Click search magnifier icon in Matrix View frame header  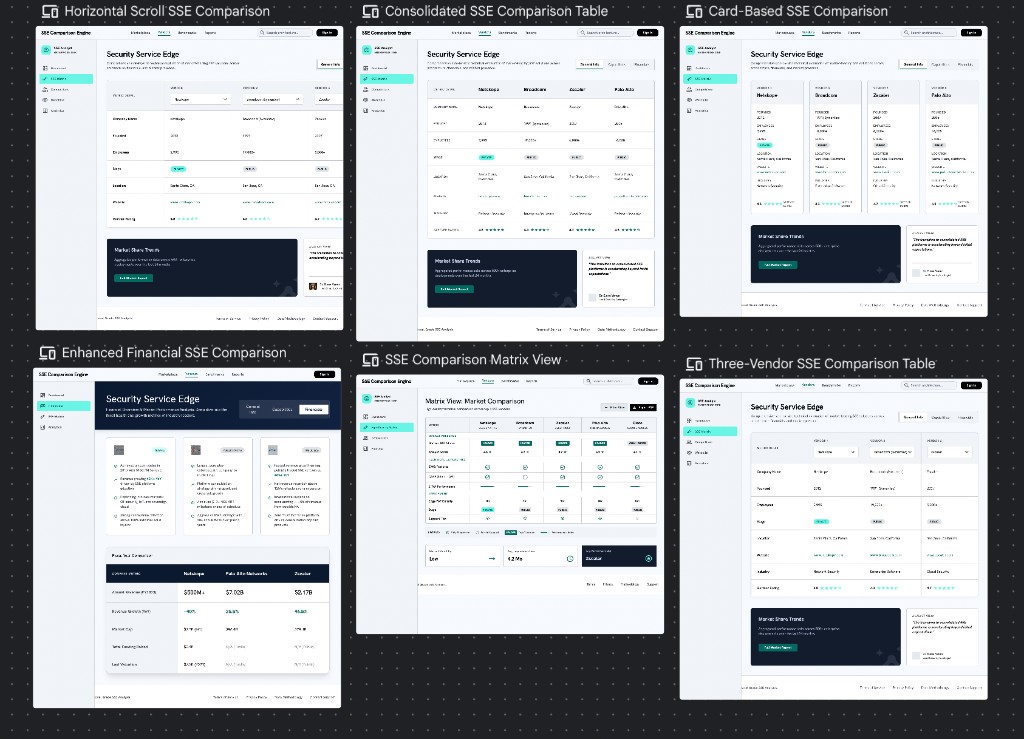[588, 381]
